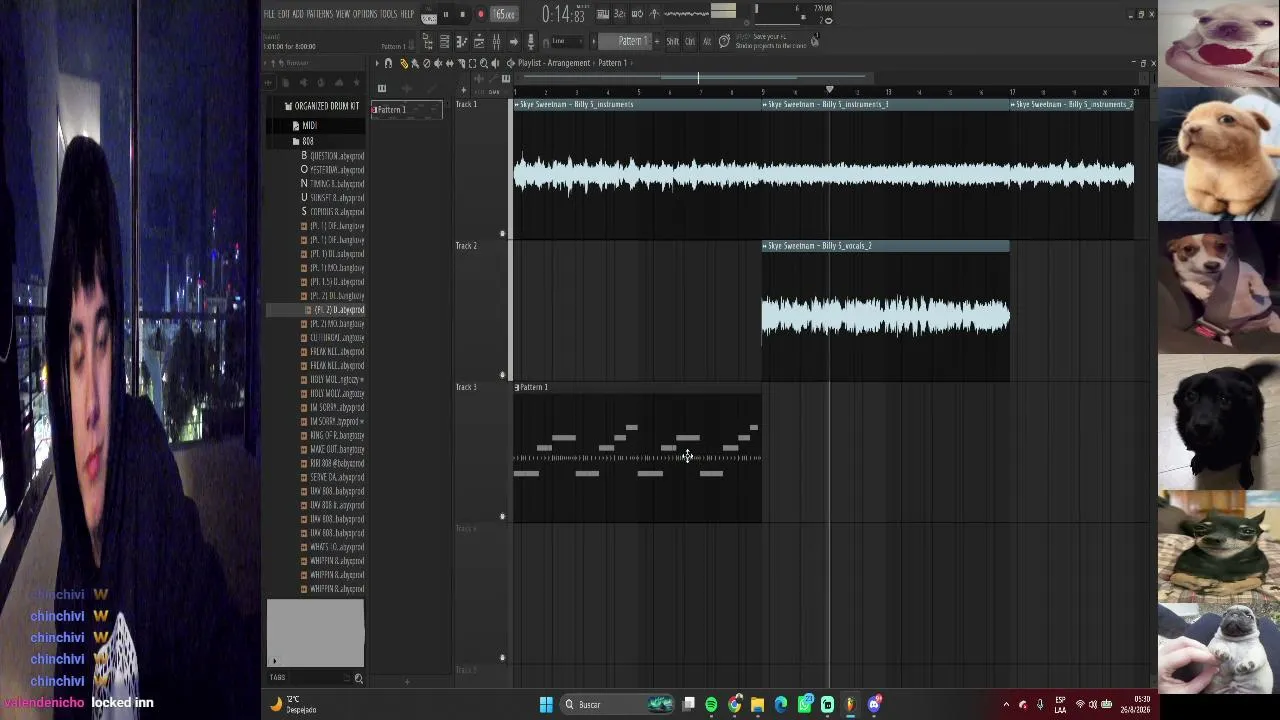Image resolution: width=1280 pixels, height=720 pixels.
Task: Open WhatsApp from the taskbar
Action: [805, 705]
